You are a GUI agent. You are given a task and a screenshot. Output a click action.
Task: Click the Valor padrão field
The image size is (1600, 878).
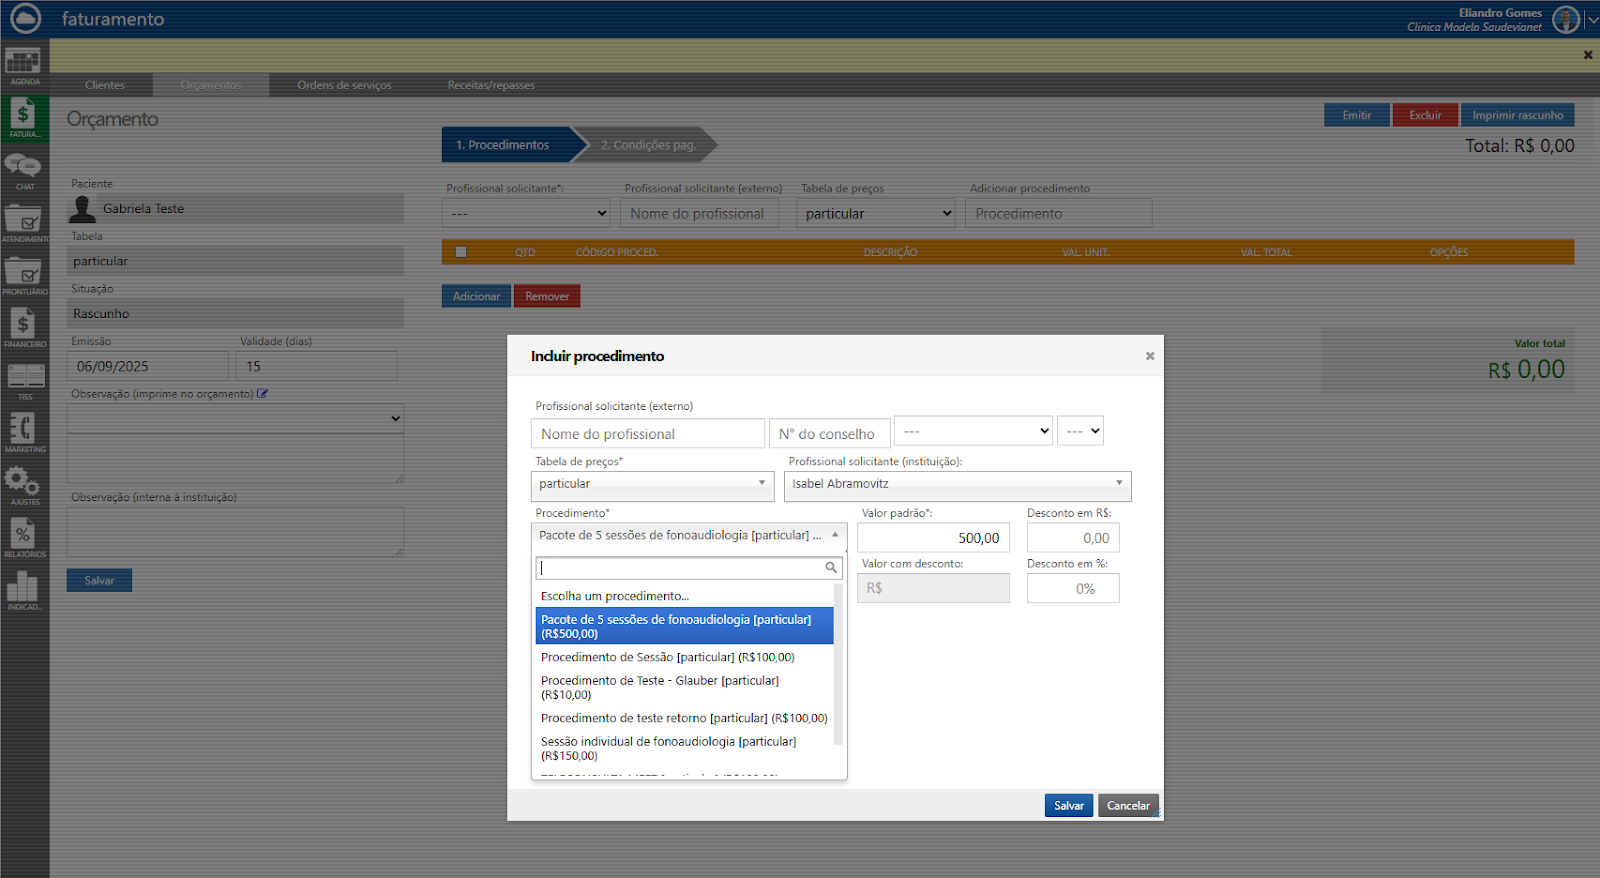click(933, 538)
